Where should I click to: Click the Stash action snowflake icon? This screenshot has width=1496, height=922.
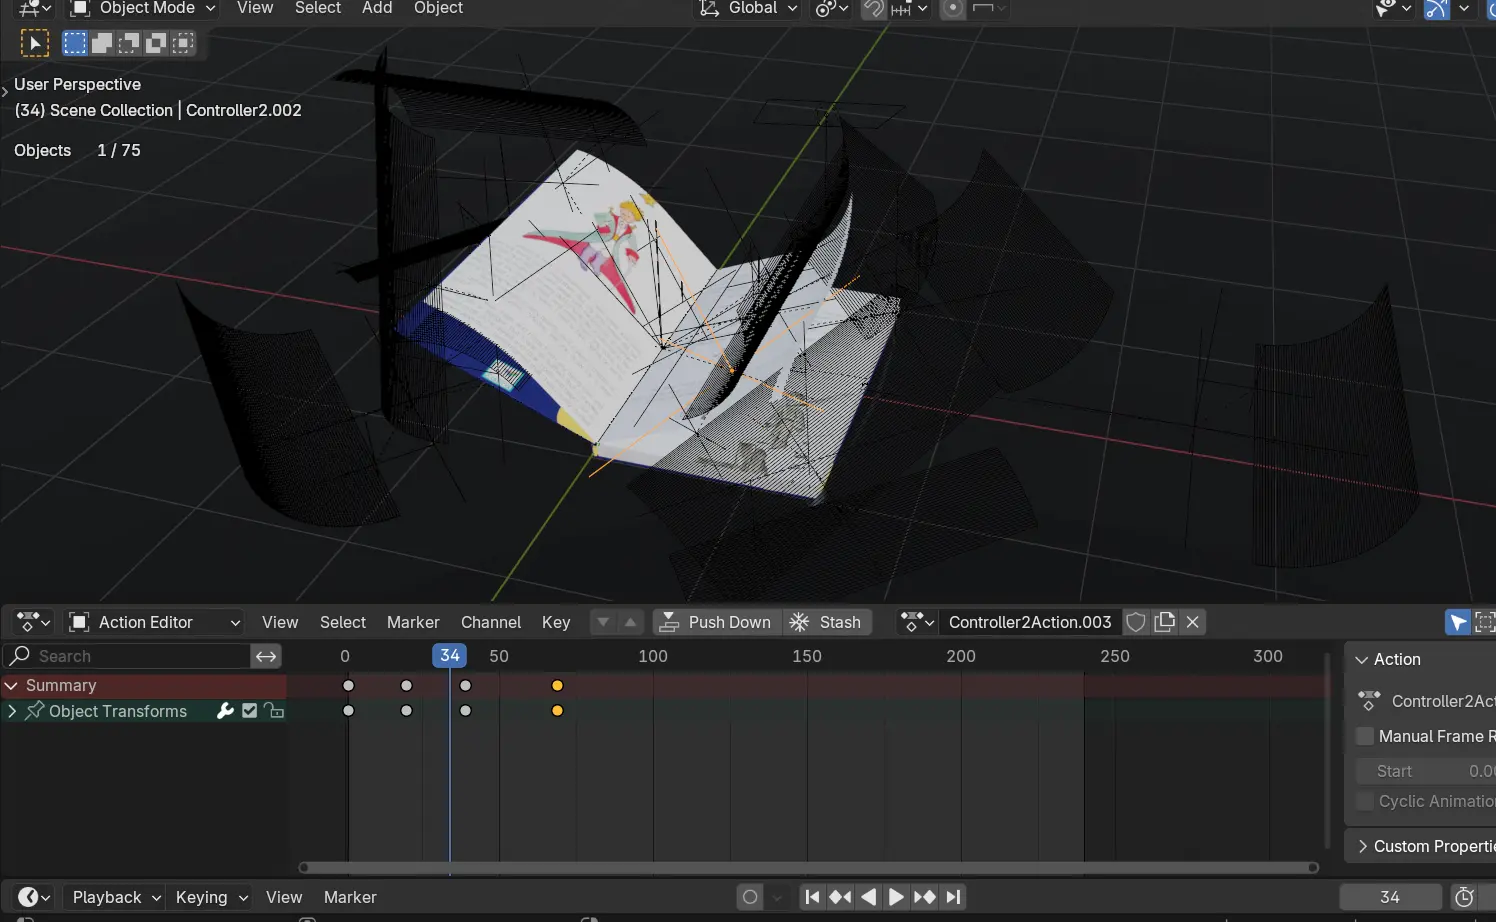[800, 622]
